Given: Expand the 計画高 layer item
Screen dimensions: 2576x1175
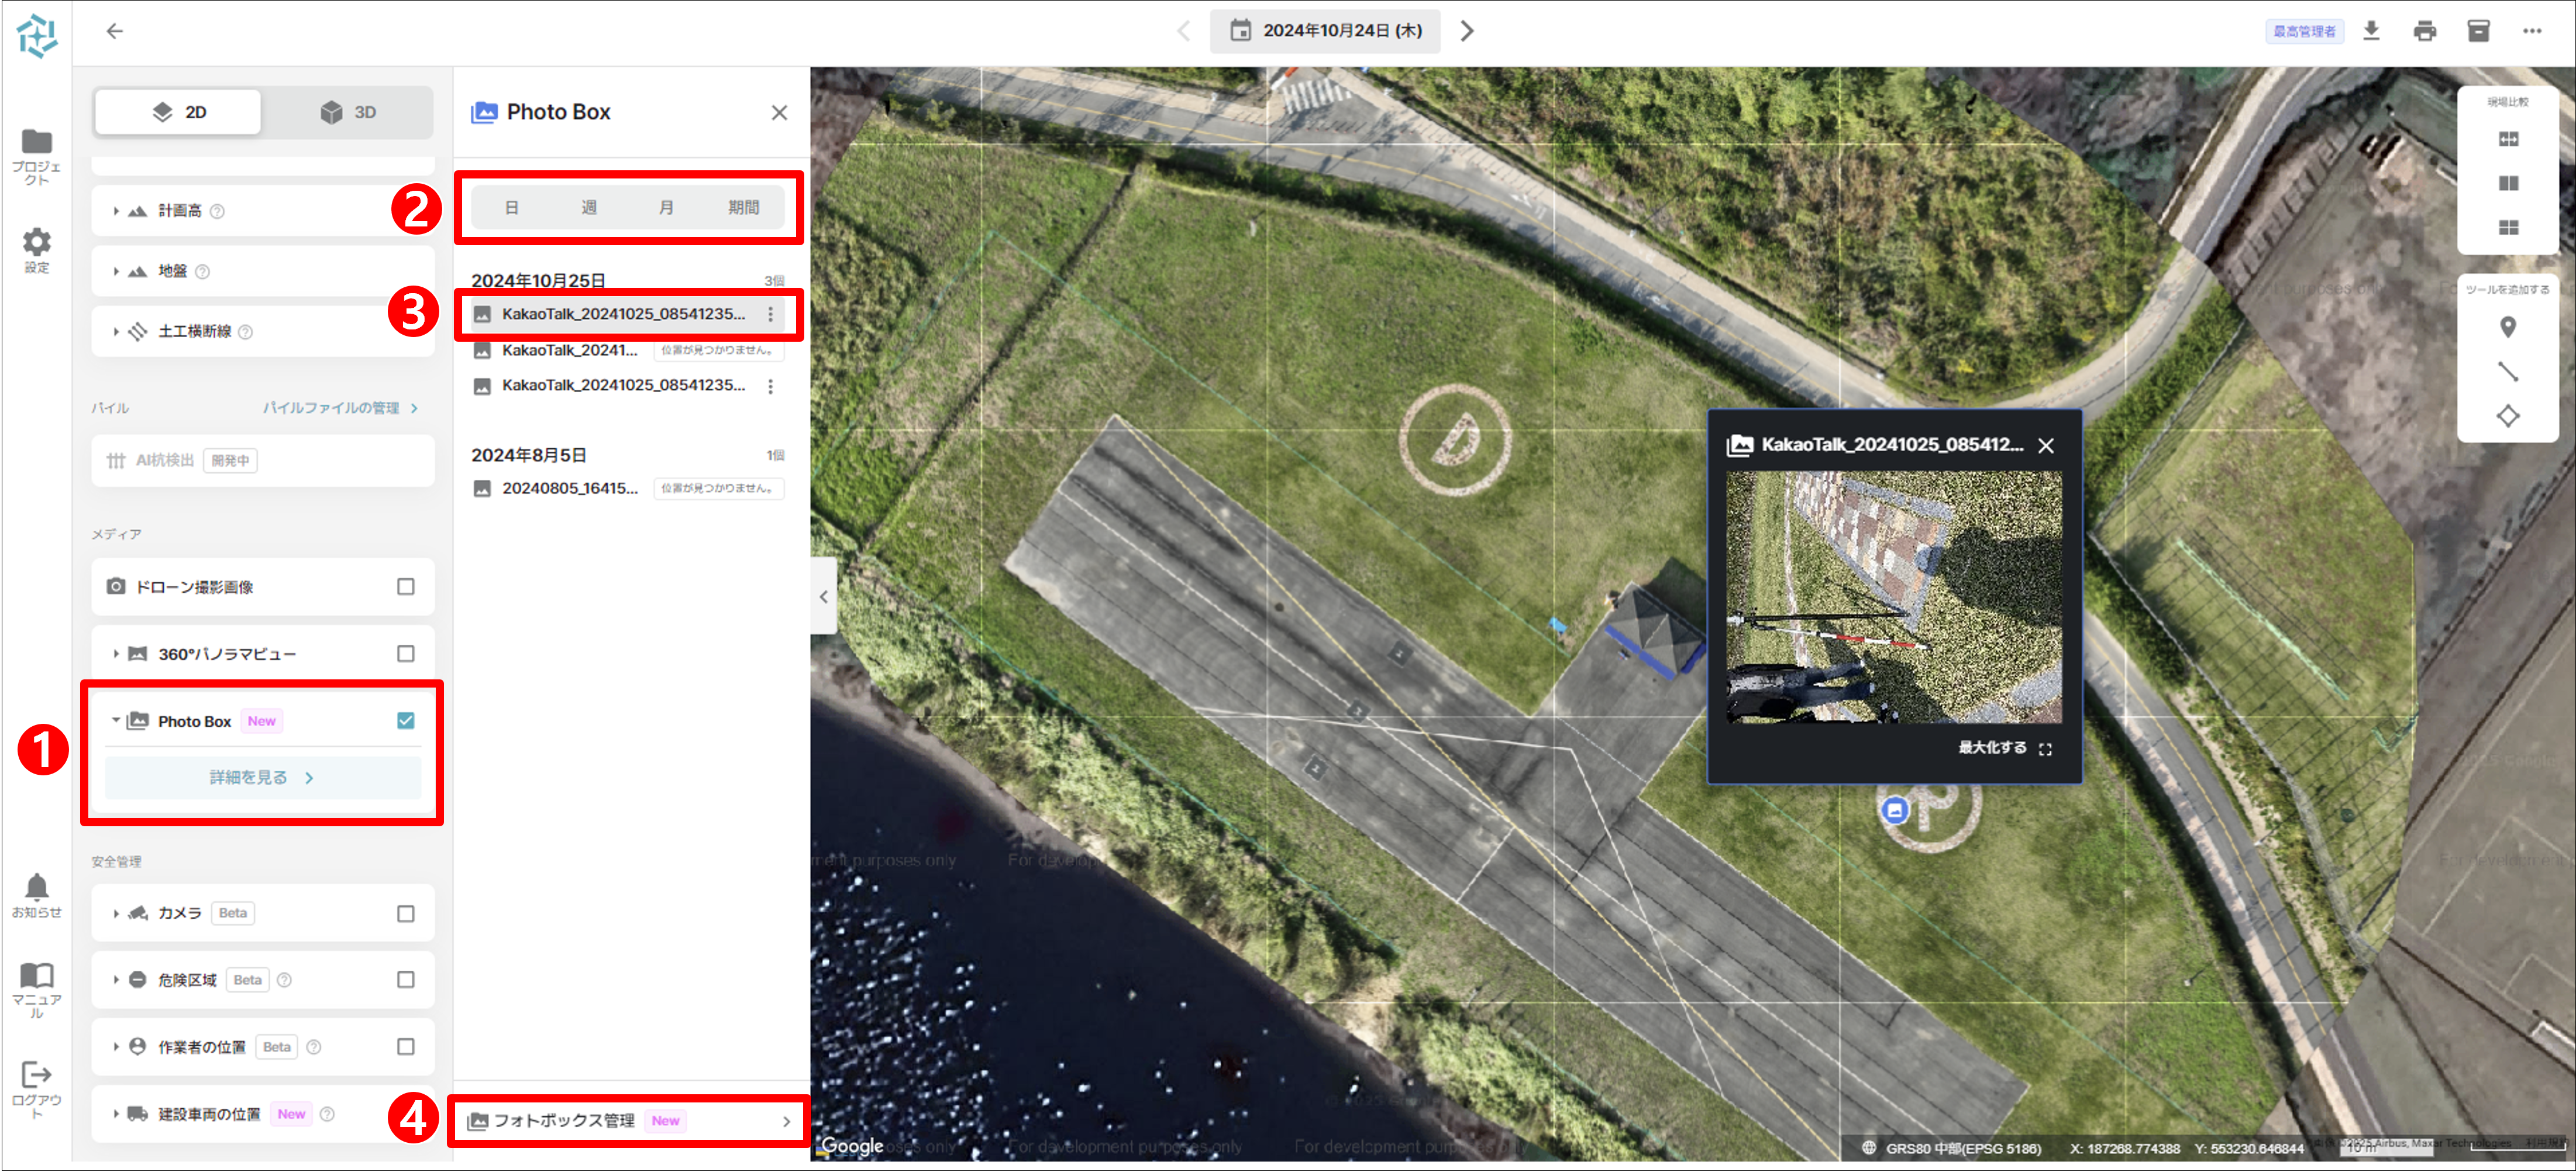Looking at the screenshot, I should click(x=116, y=211).
